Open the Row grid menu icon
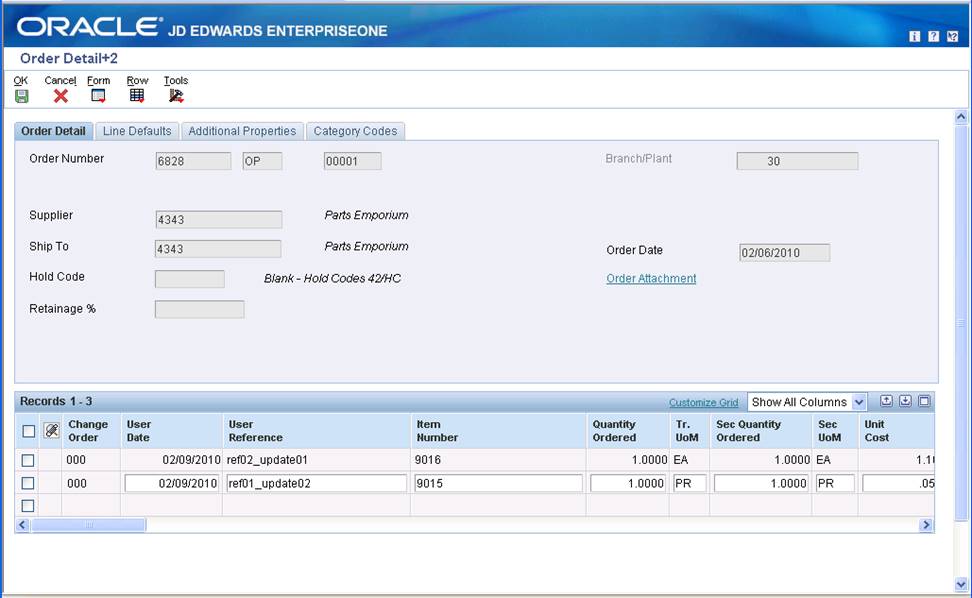Viewport: 972px width, 598px height. tap(137, 95)
